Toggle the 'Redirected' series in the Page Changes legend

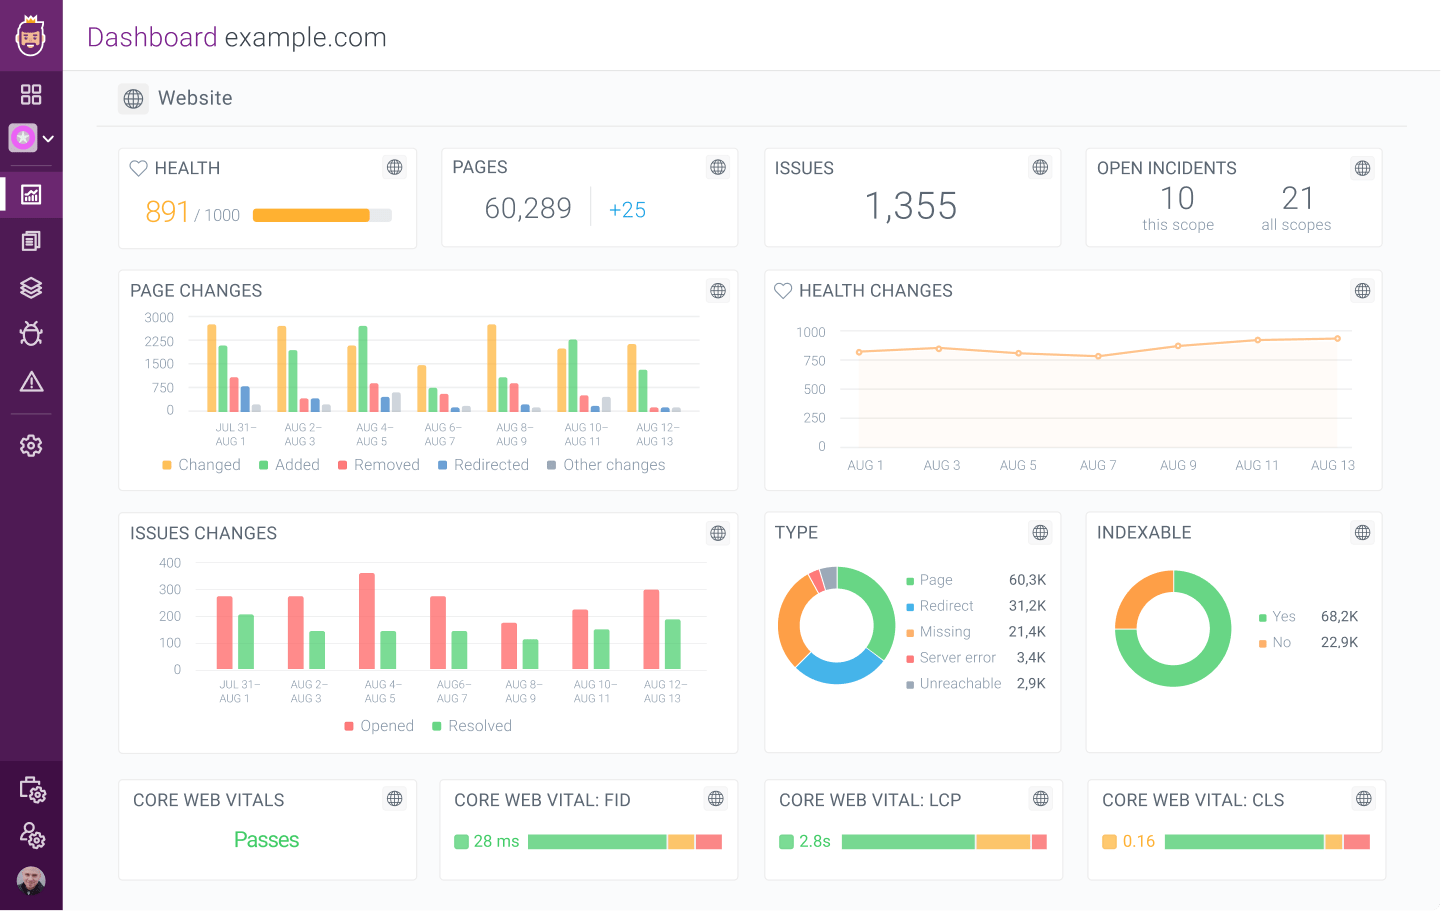(483, 464)
